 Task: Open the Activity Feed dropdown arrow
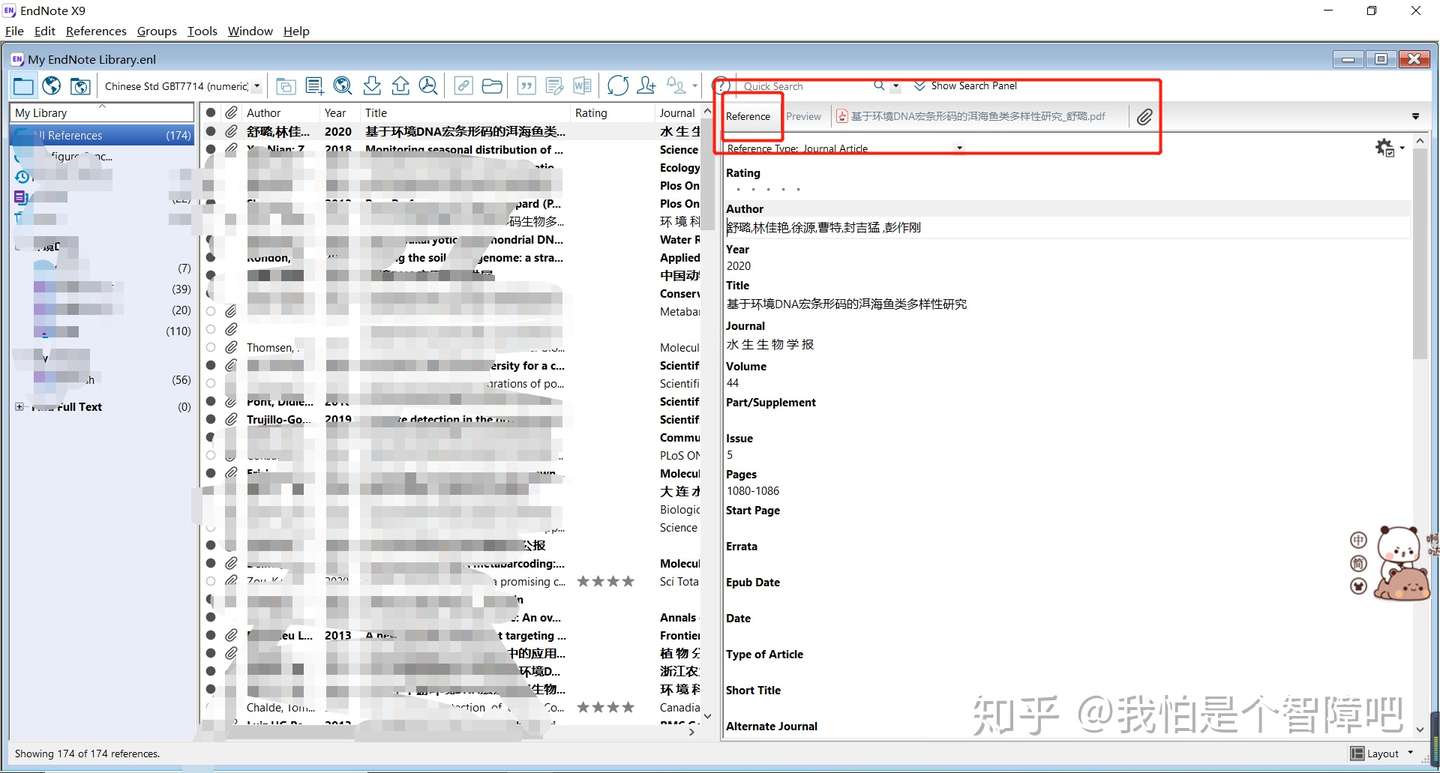pos(694,86)
